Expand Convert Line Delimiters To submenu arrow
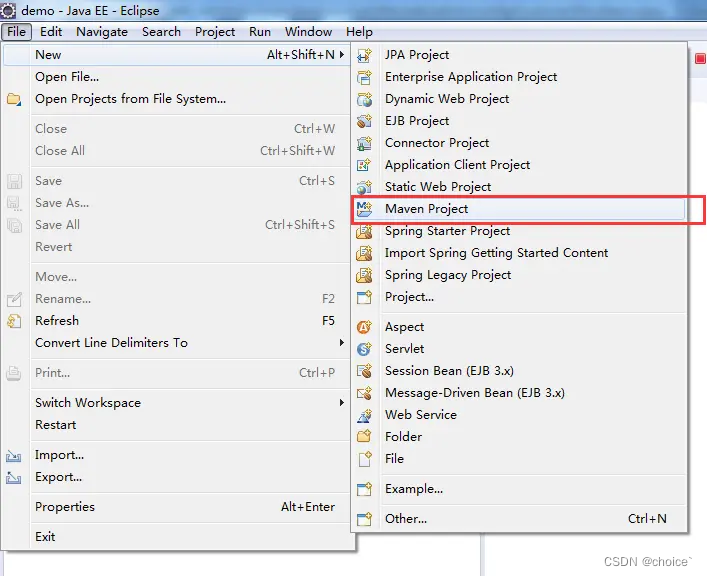Viewport: 707px width, 576px height. tap(342, 343)
